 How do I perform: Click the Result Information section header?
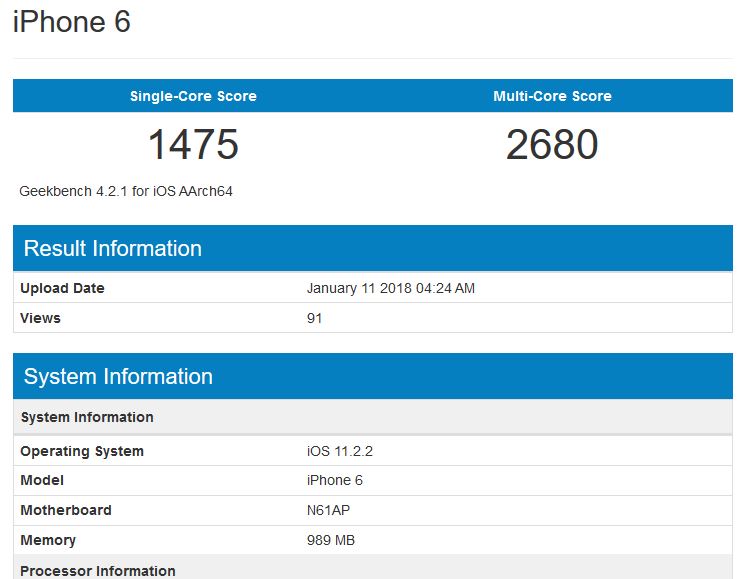[373, 248]
